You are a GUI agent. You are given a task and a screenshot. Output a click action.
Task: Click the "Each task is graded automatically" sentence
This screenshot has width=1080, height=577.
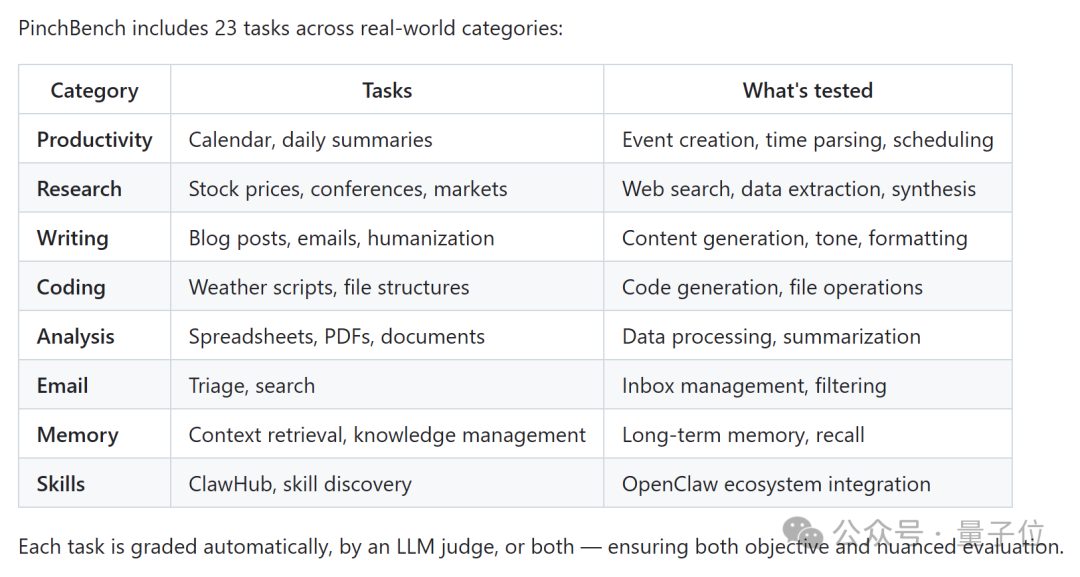tap(400, 546)
